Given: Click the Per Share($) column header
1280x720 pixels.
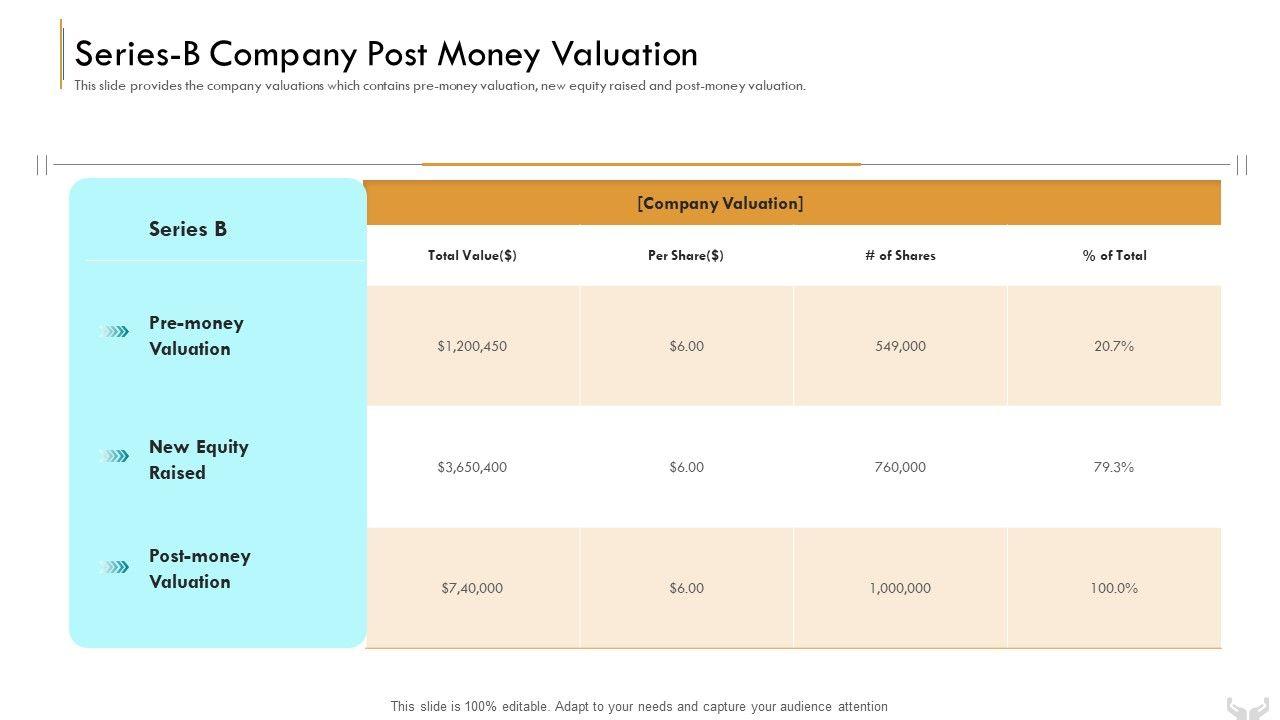Looking at the screenshot, I should click(686, 256).
